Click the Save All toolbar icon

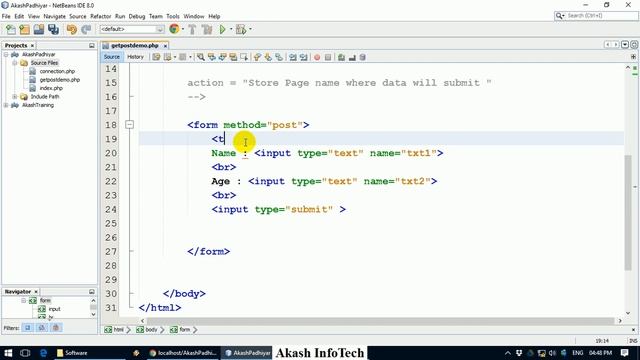(x=53, y=29)
